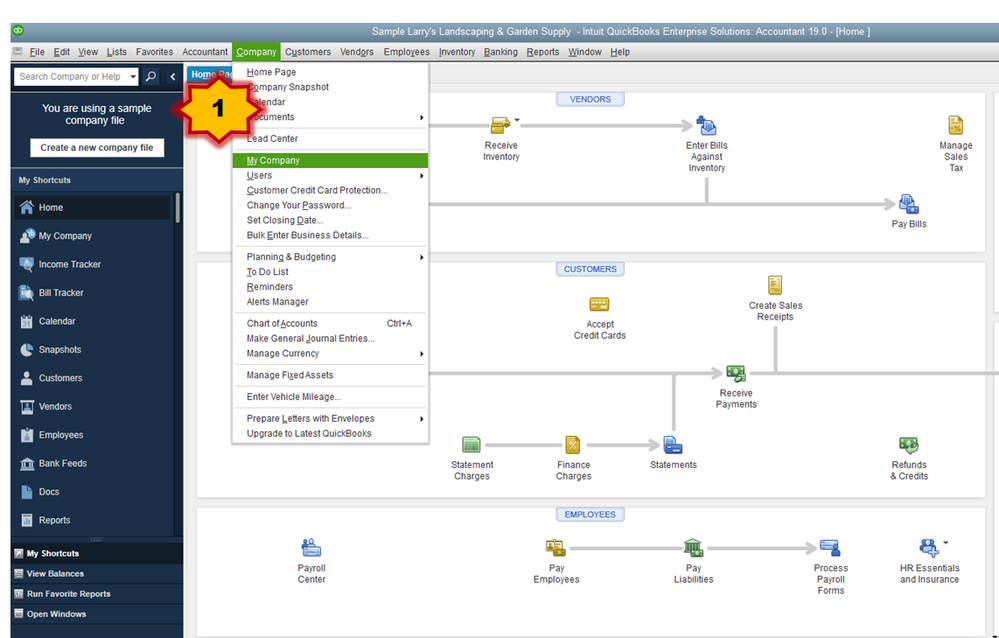Open Pay Liabilities icon
Screen dimensions: 999x638
click(x=693, y=547)
